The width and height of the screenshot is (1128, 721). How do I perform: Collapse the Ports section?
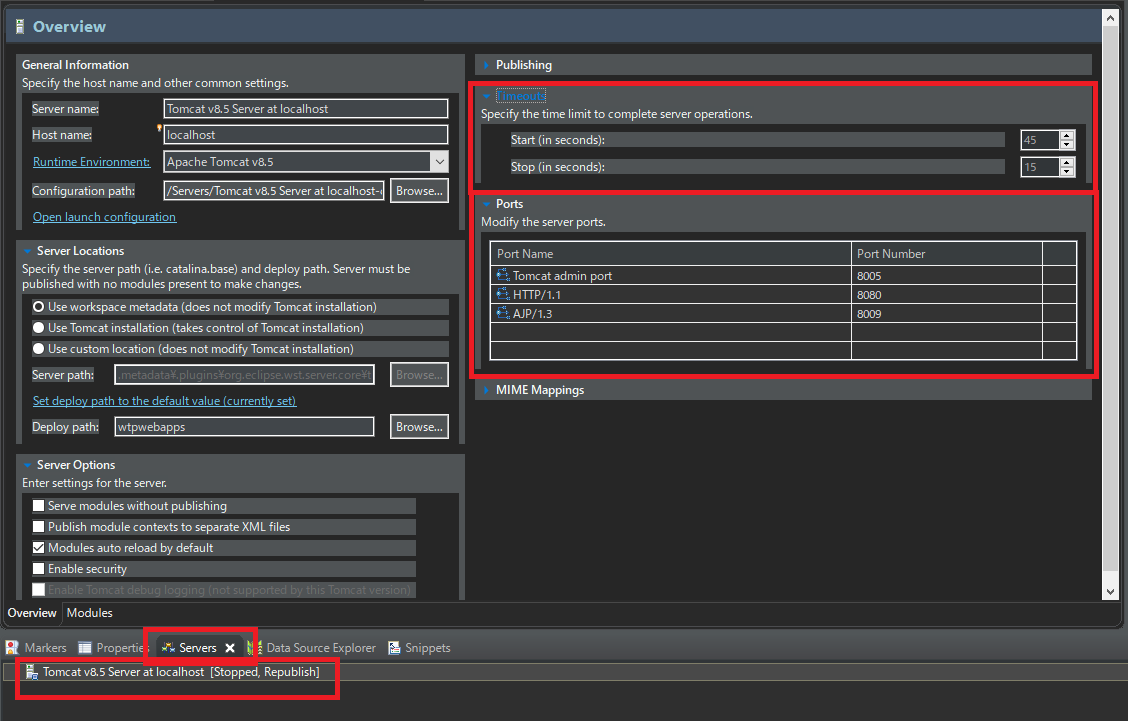486,204
